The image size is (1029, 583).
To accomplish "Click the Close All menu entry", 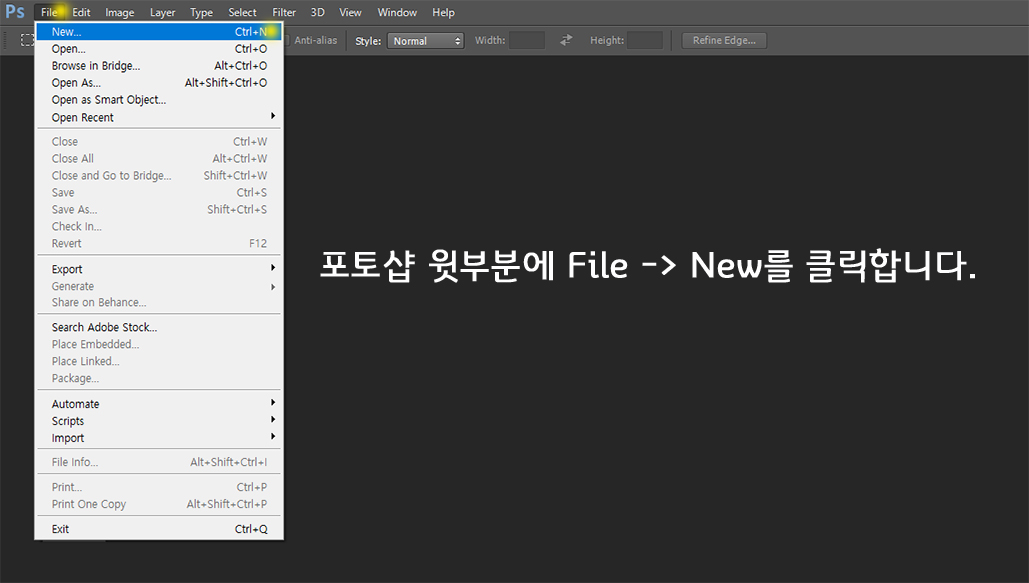I will 159,158.
